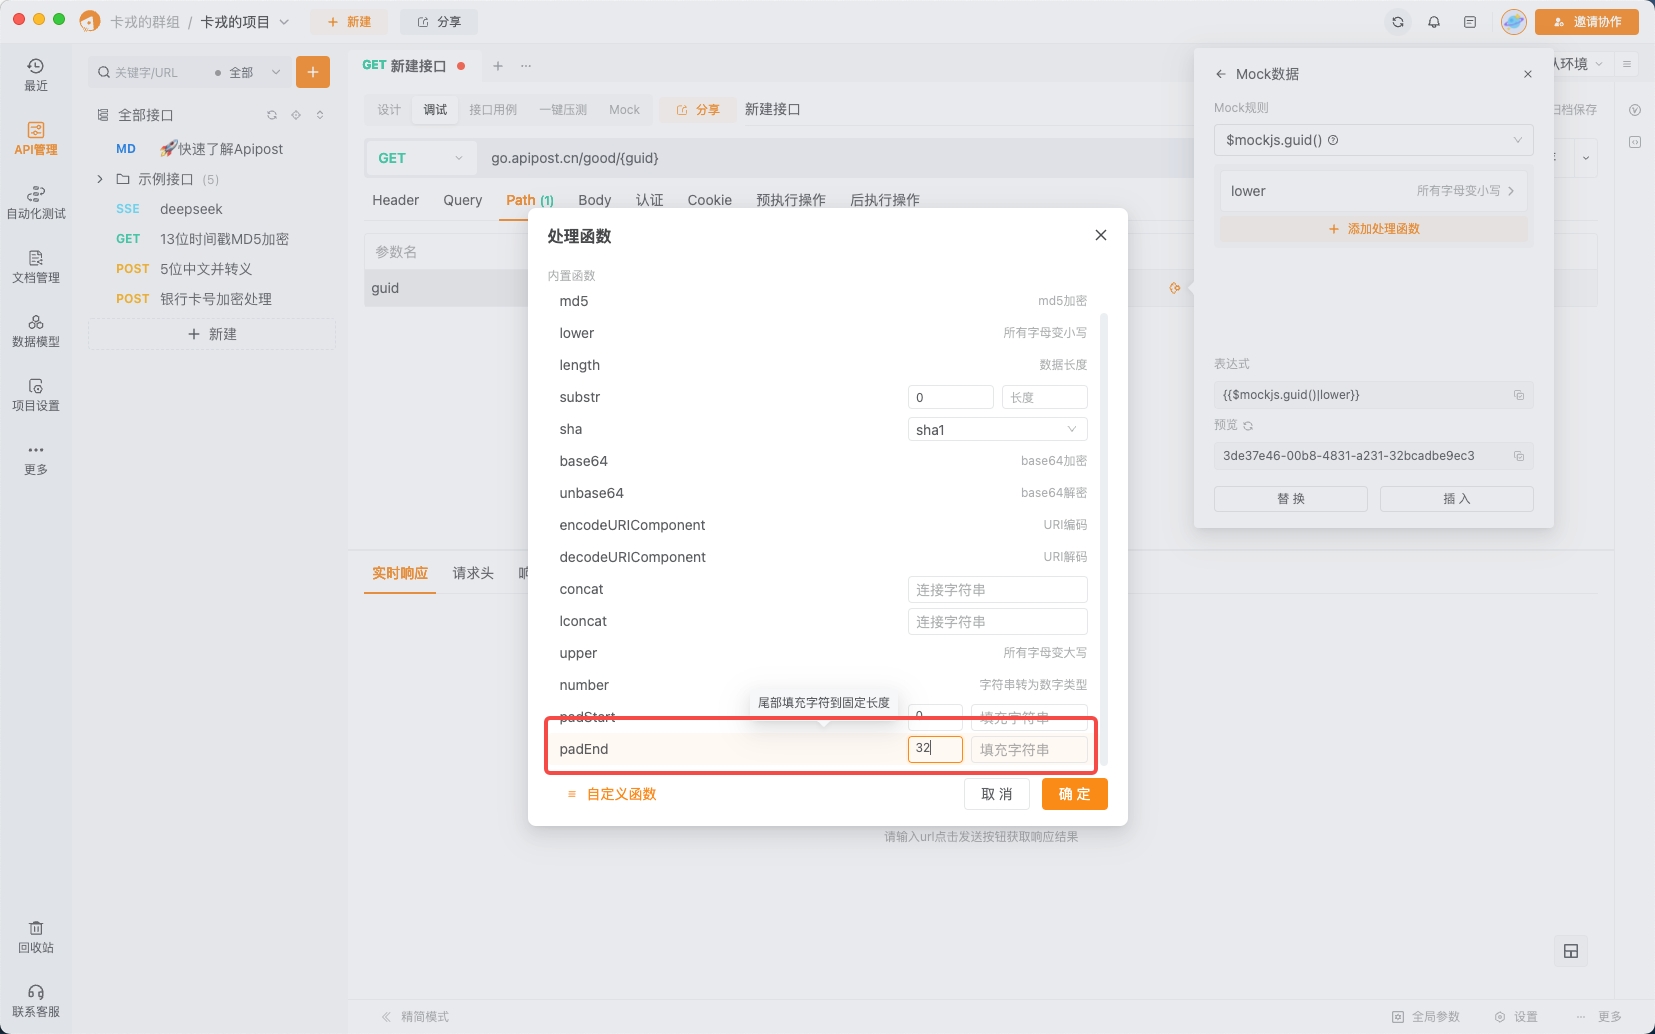1655x1034 pixels.
Task: Click the user avatar in the top bar
Action: pos(1514,22)
